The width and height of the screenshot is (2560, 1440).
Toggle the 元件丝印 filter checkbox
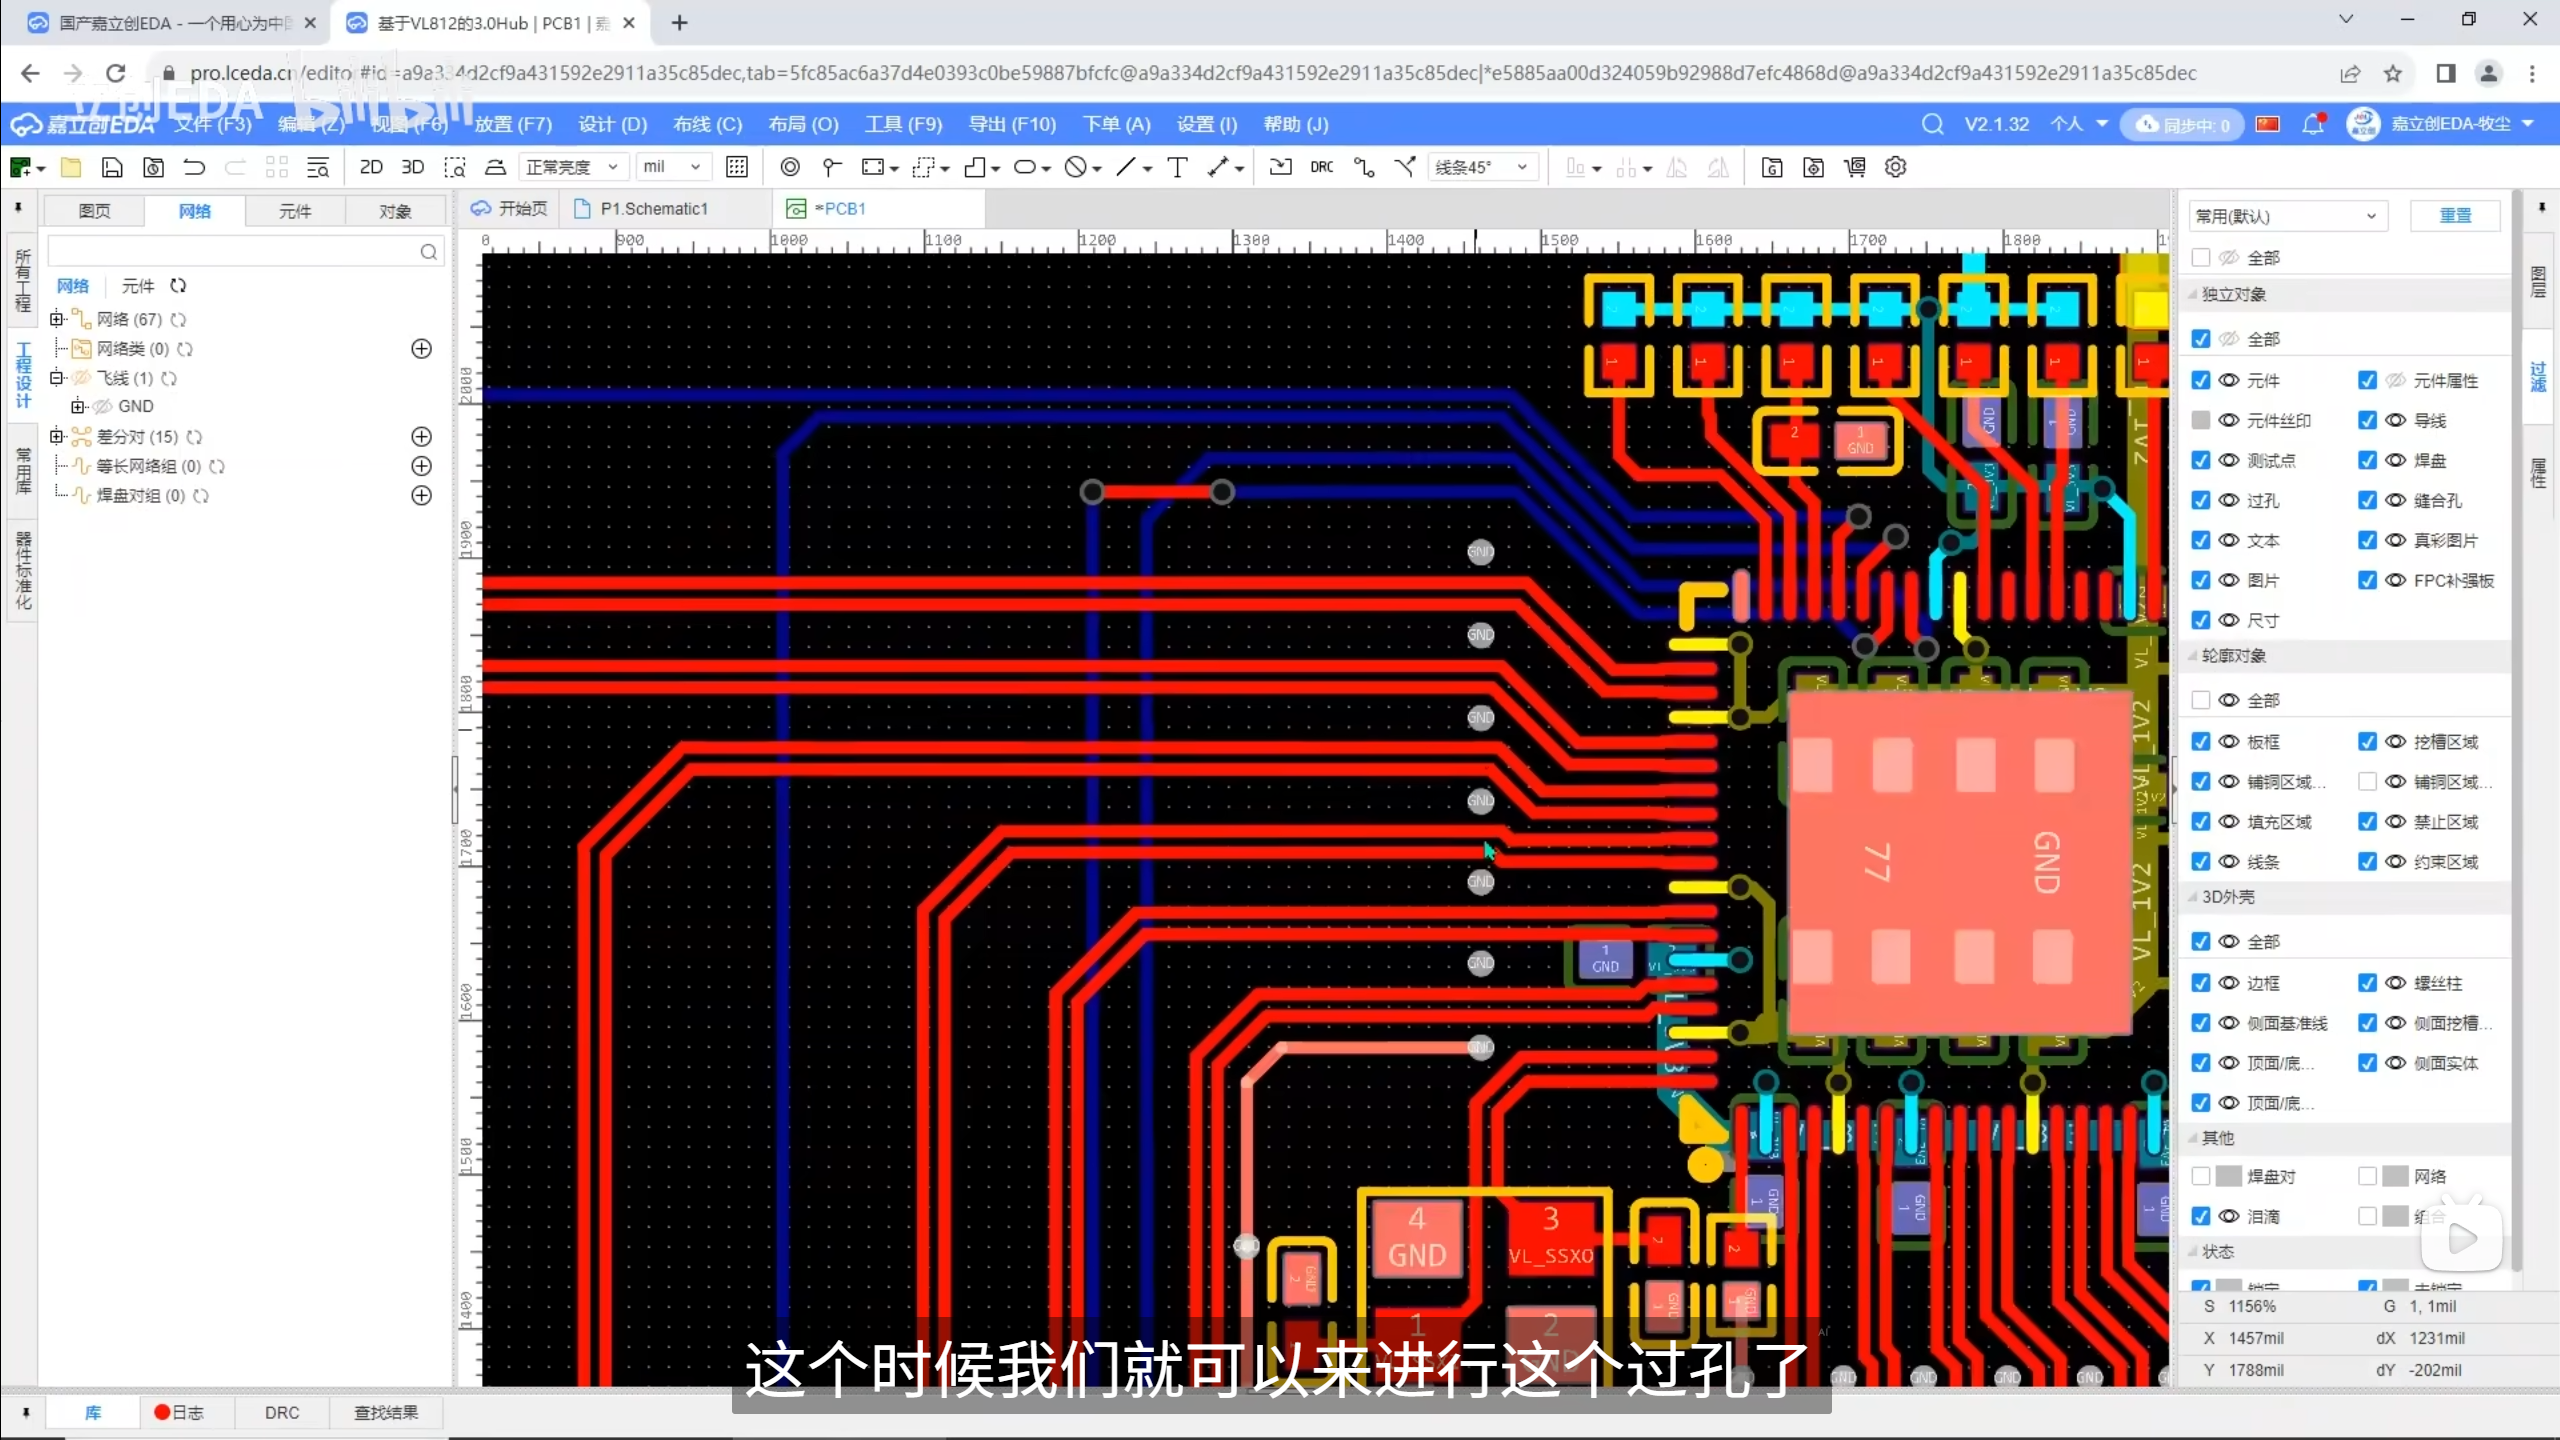tap(2200, 420)
